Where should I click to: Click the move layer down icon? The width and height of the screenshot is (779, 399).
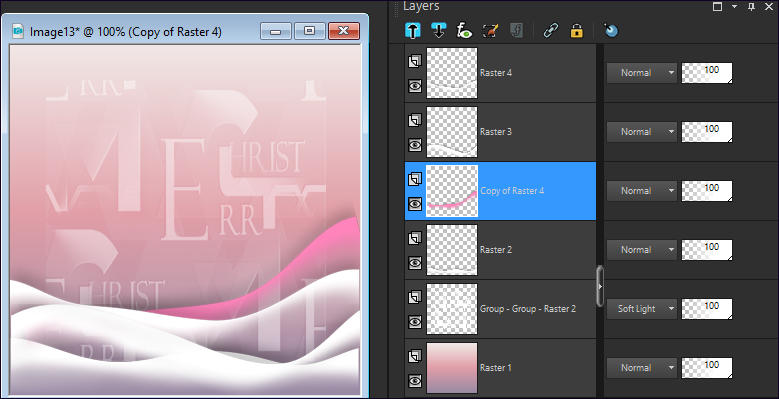click(x=439, y=30)
